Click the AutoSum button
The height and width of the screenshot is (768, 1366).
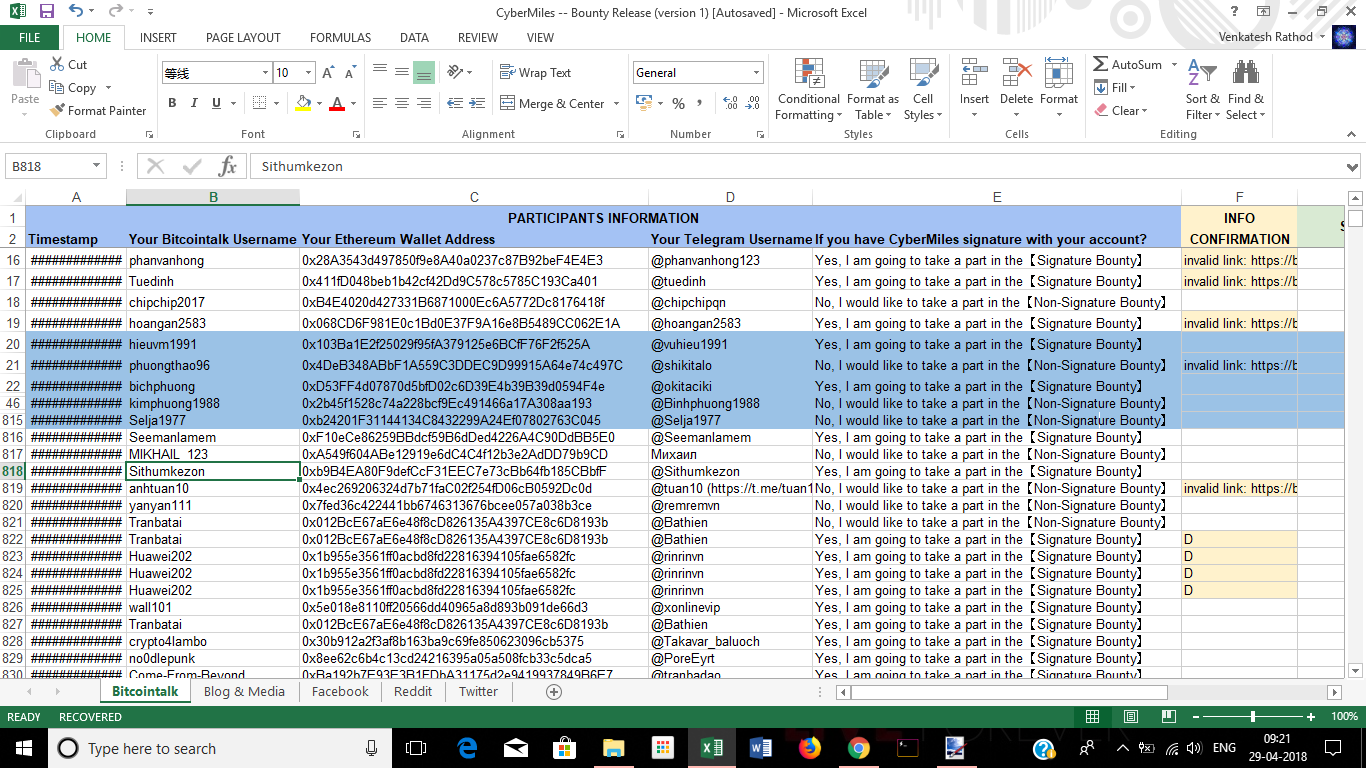pos(1128,65)
